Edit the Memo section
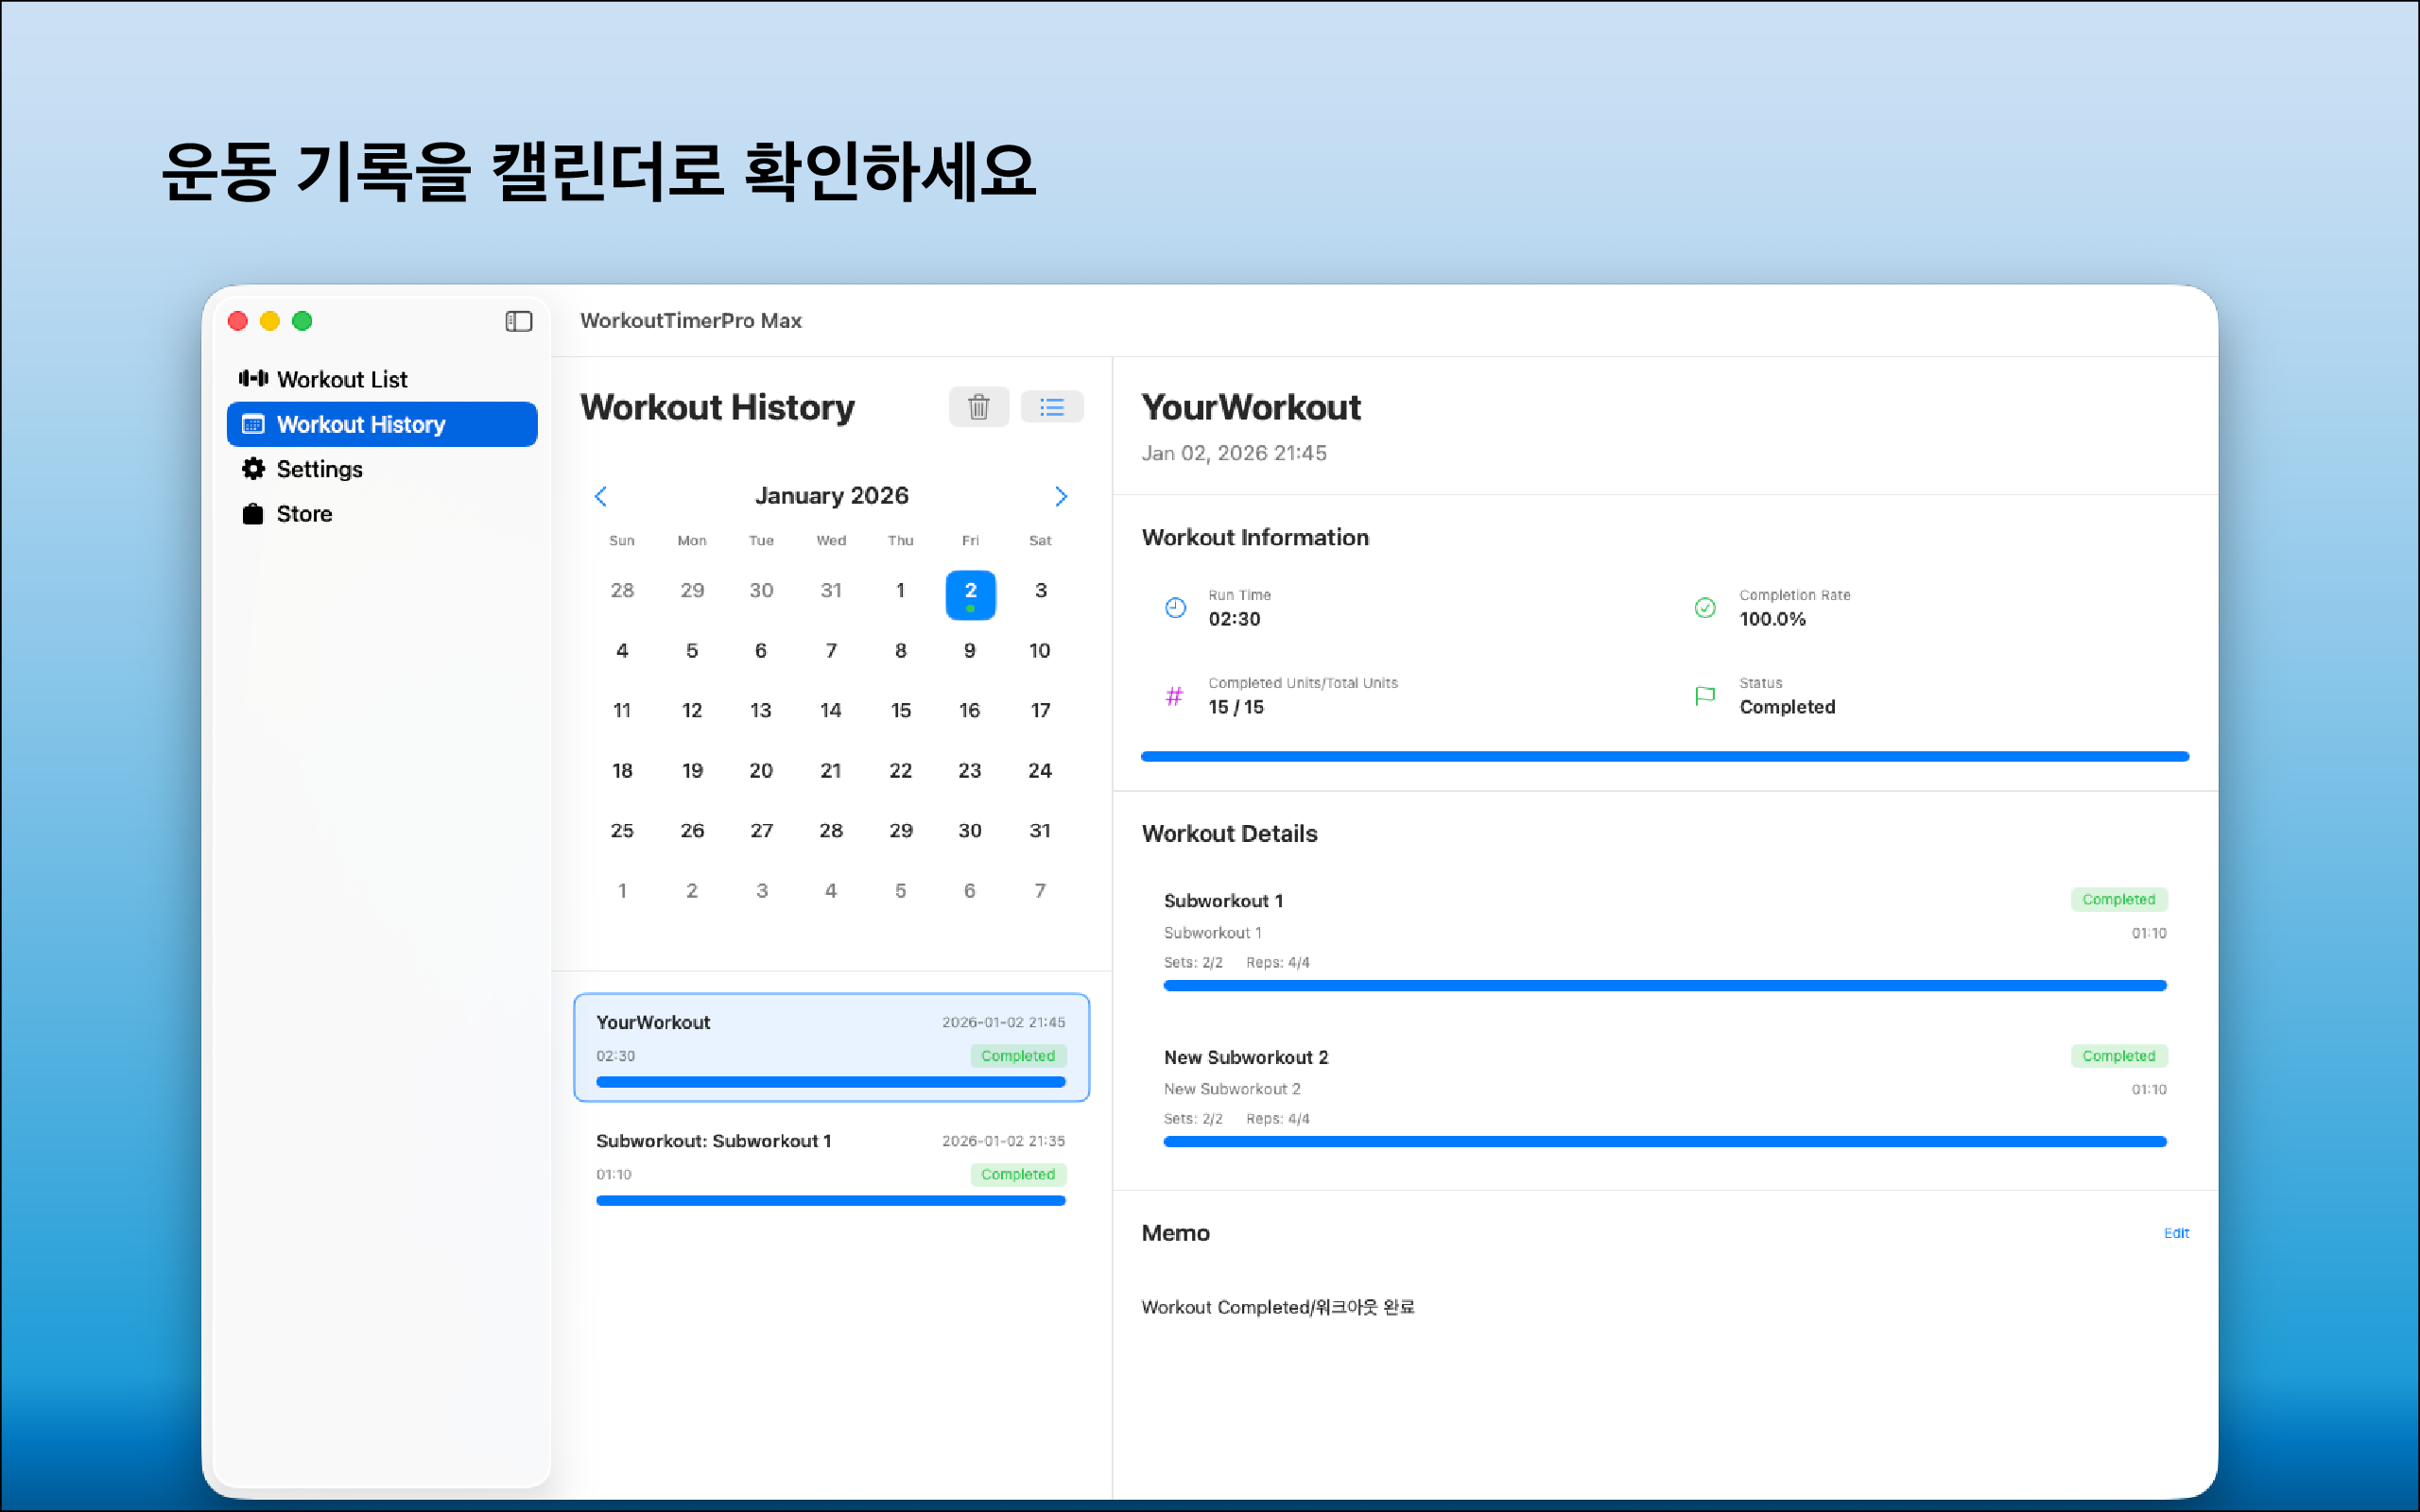 pyautogui.click(x=2175, y=1233)
